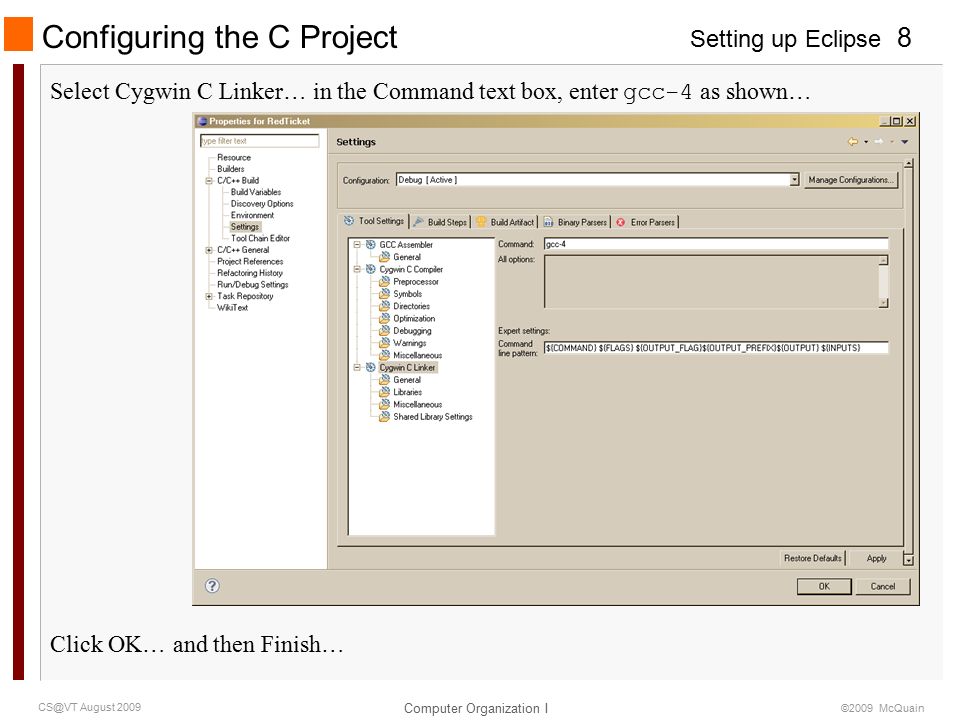The height and width of the screenshot is (720, 960).
Task: Select Discovery Options in the tree
Action: click(262, 204)
